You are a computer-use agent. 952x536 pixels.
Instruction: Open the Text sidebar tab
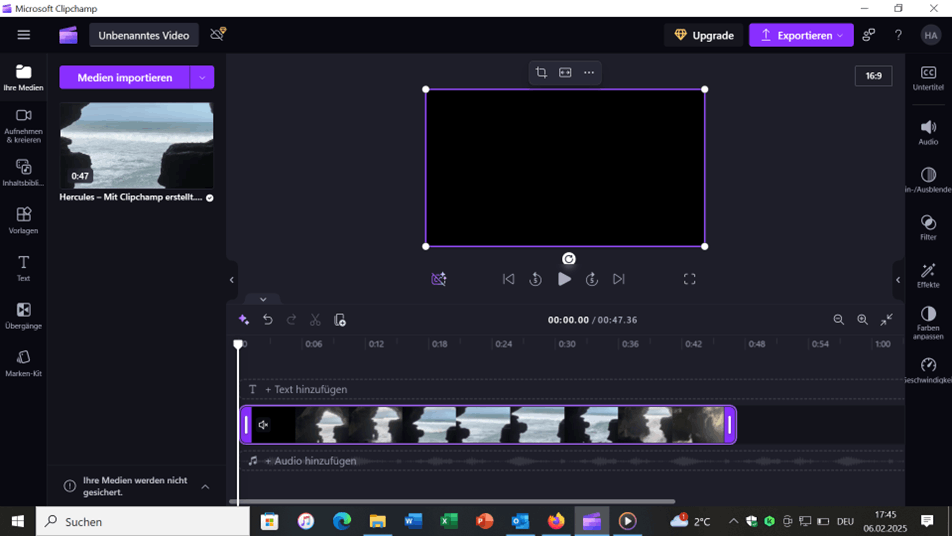point(23,268)
